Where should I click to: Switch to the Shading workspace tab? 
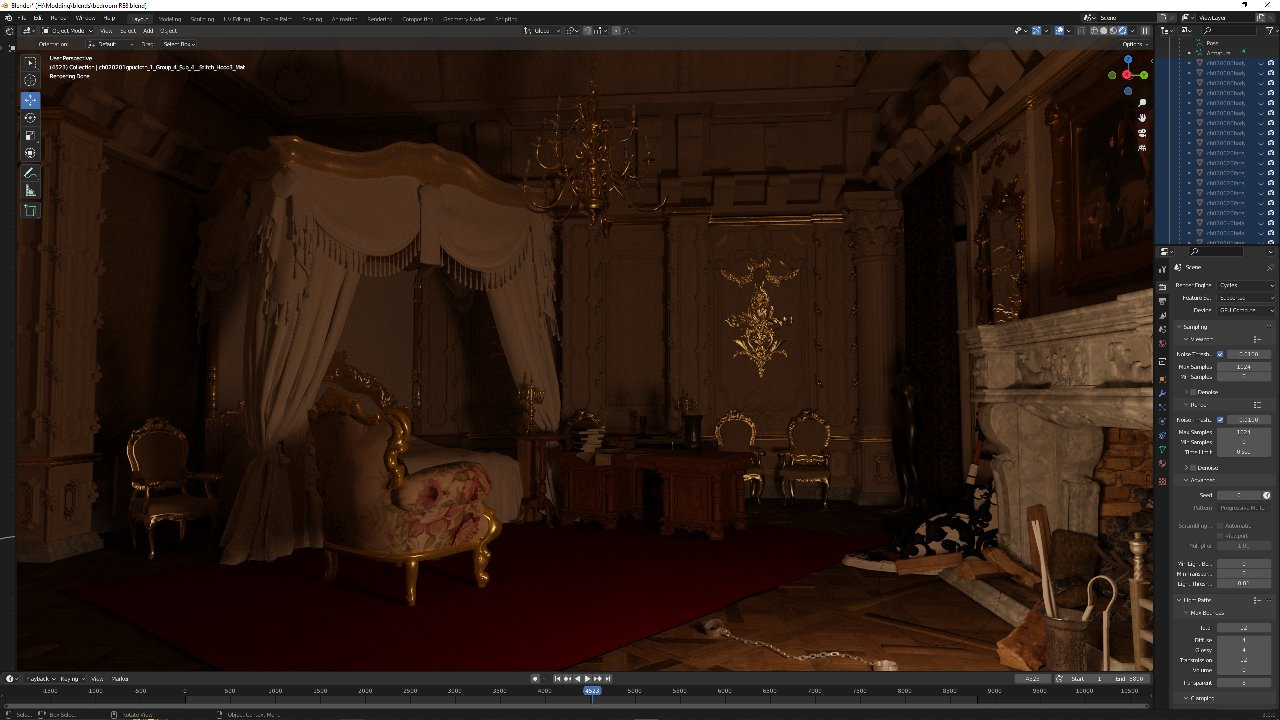coord(312,18)
